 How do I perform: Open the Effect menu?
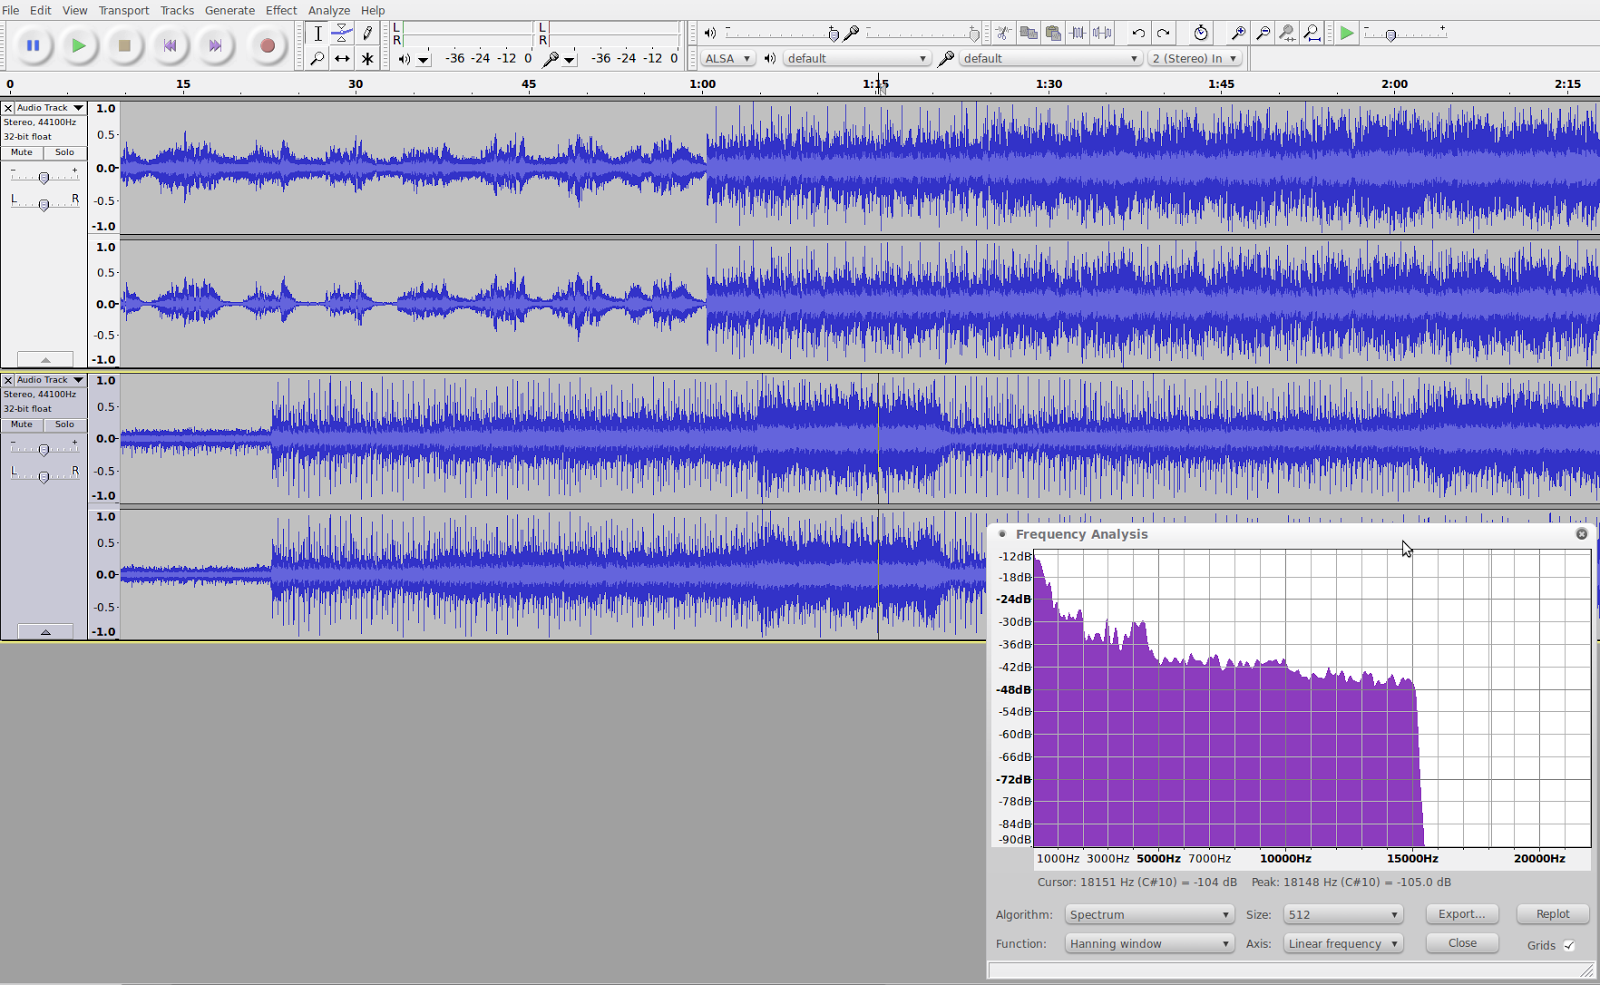pos(281,10)
